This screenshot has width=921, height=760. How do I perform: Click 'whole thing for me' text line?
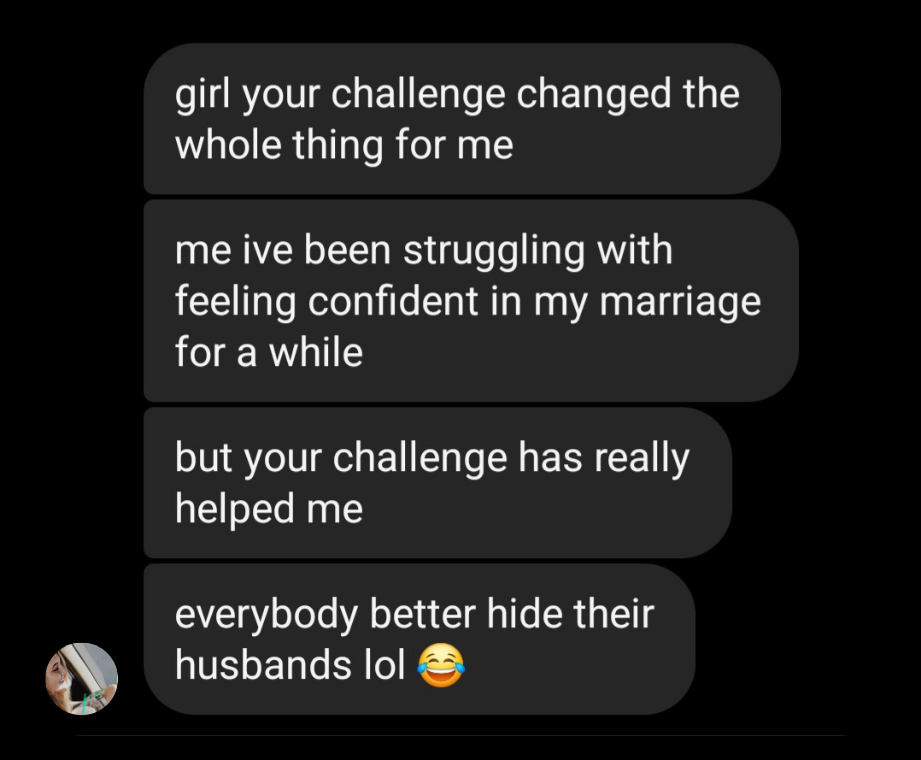point(344,144)
